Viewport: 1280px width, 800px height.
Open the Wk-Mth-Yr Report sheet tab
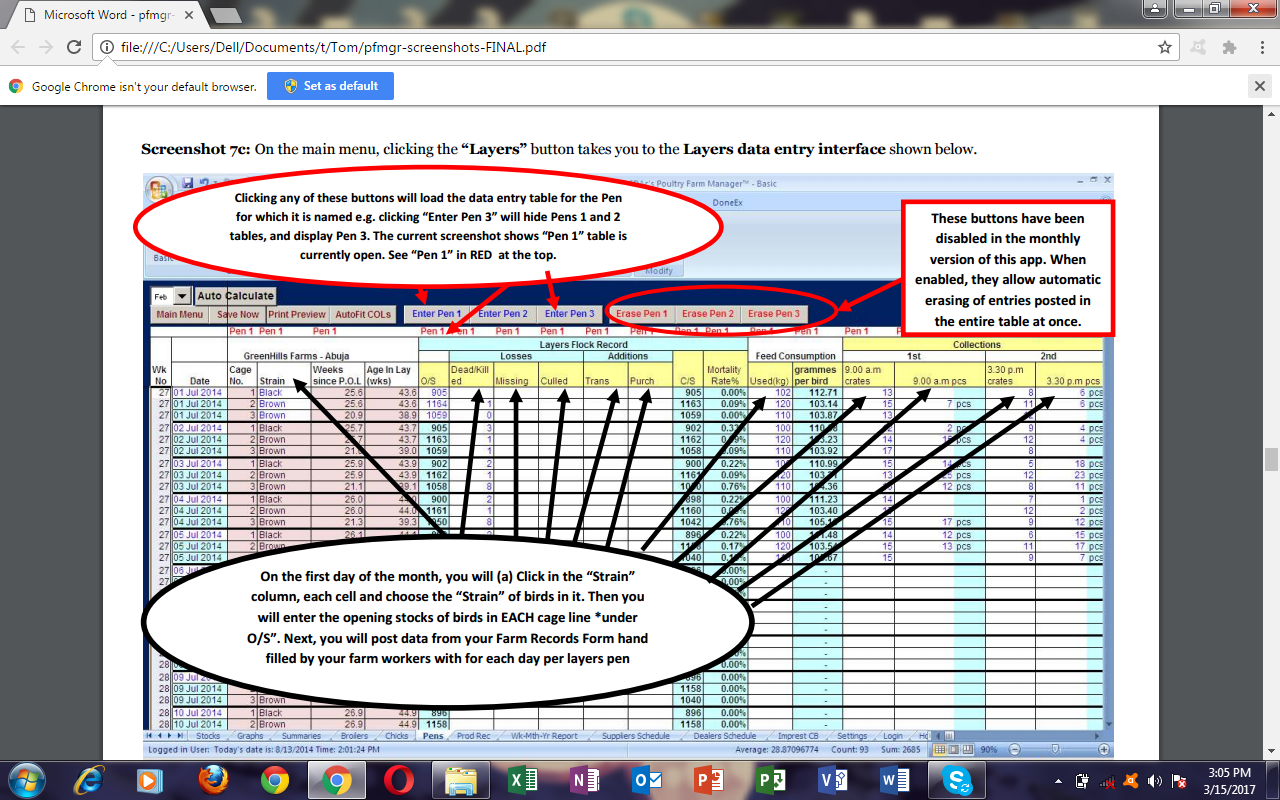544,736
